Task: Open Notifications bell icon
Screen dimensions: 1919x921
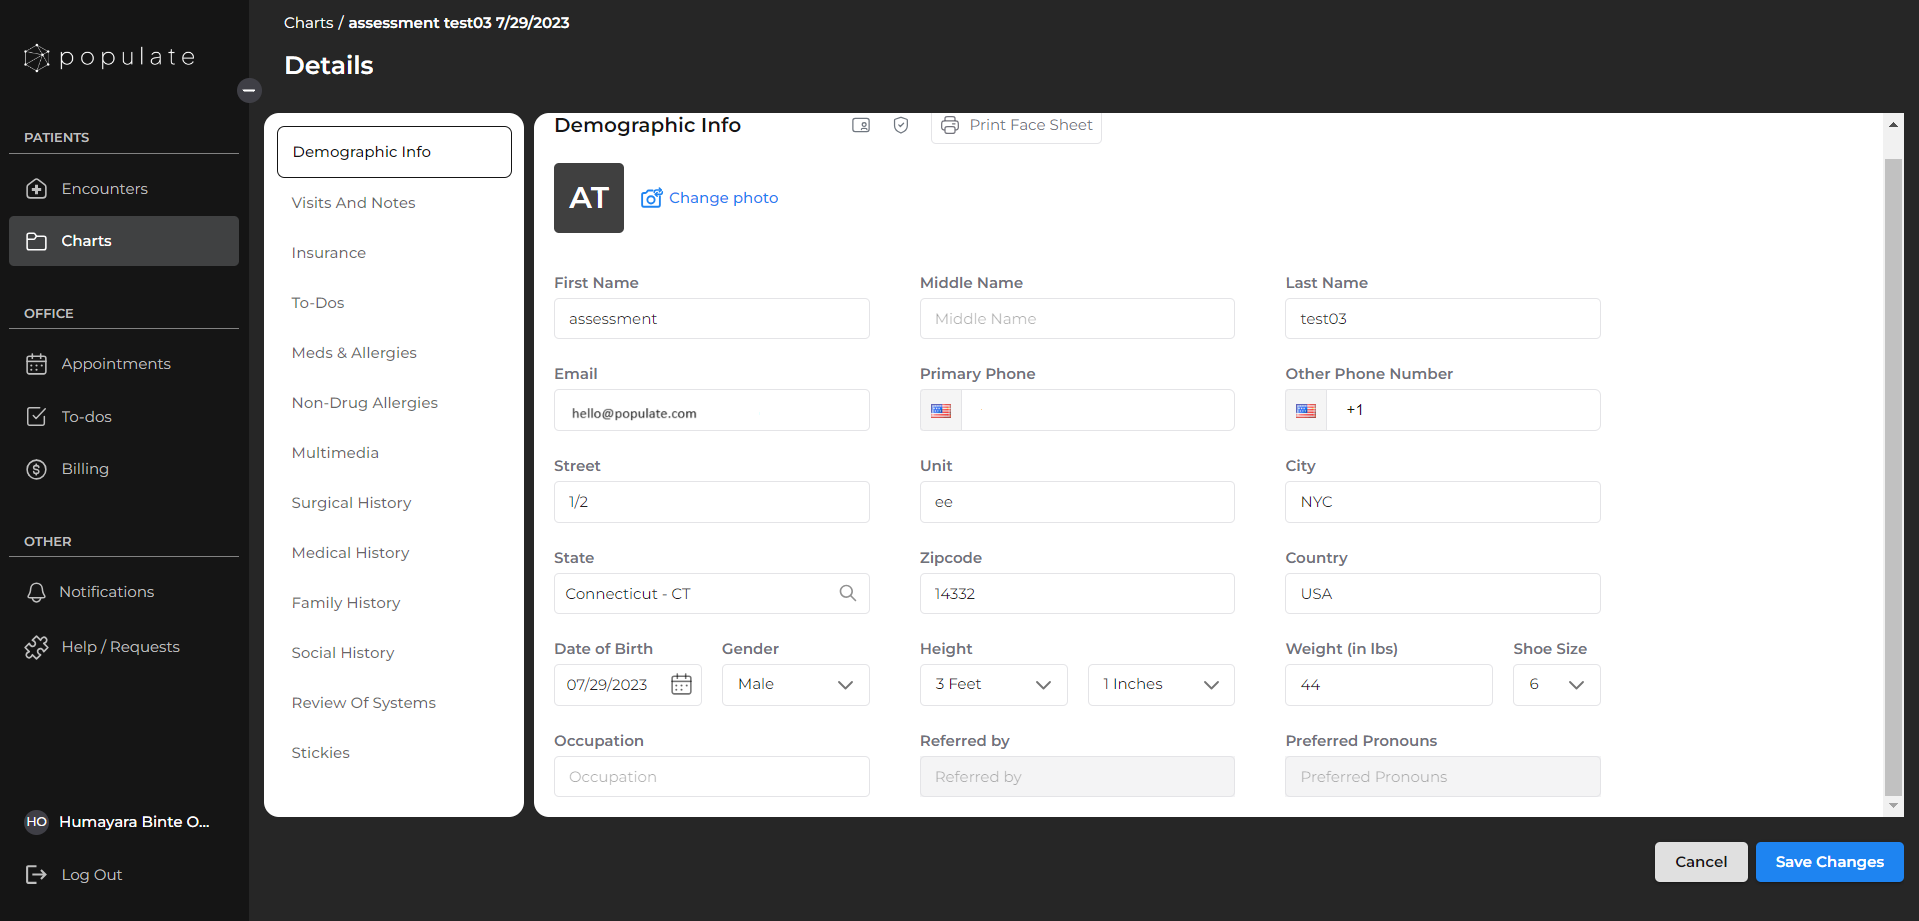Action: 37,591
